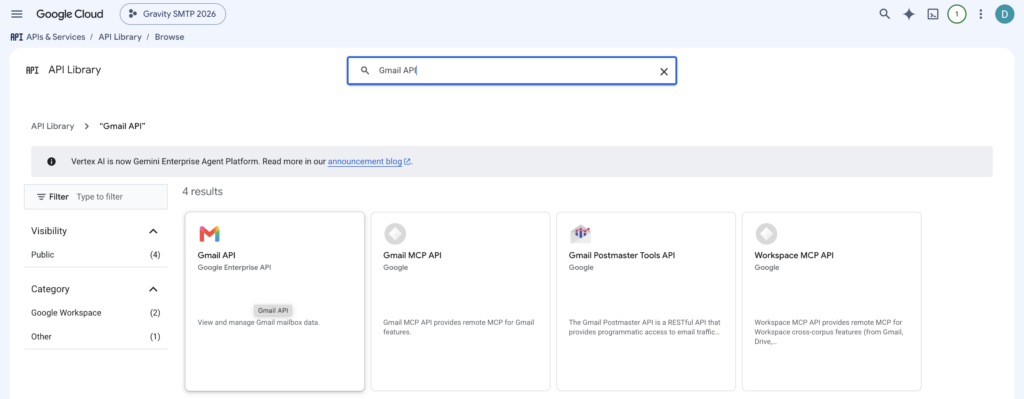Open the Gmail API card title
The height and width of the screenshot is (399, 1024).
tap(216, 255)
